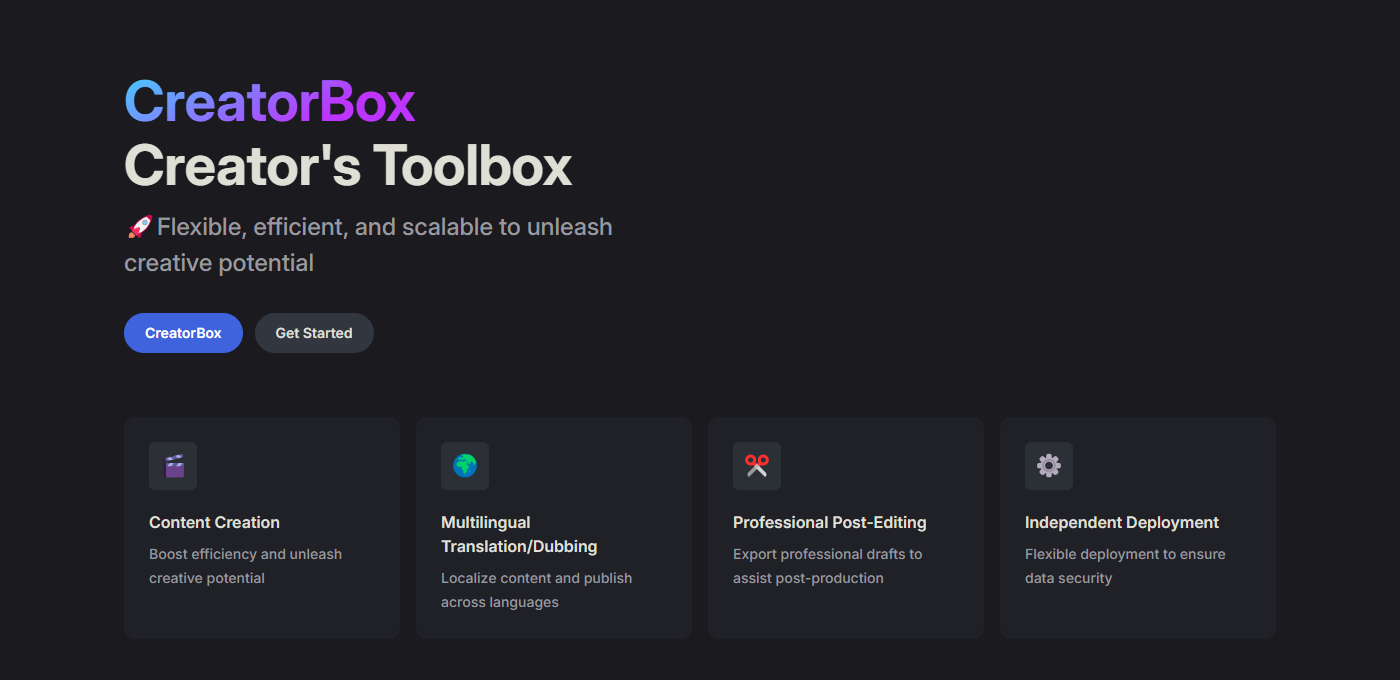Click the Independent Deployment title text

point(1121,522)
